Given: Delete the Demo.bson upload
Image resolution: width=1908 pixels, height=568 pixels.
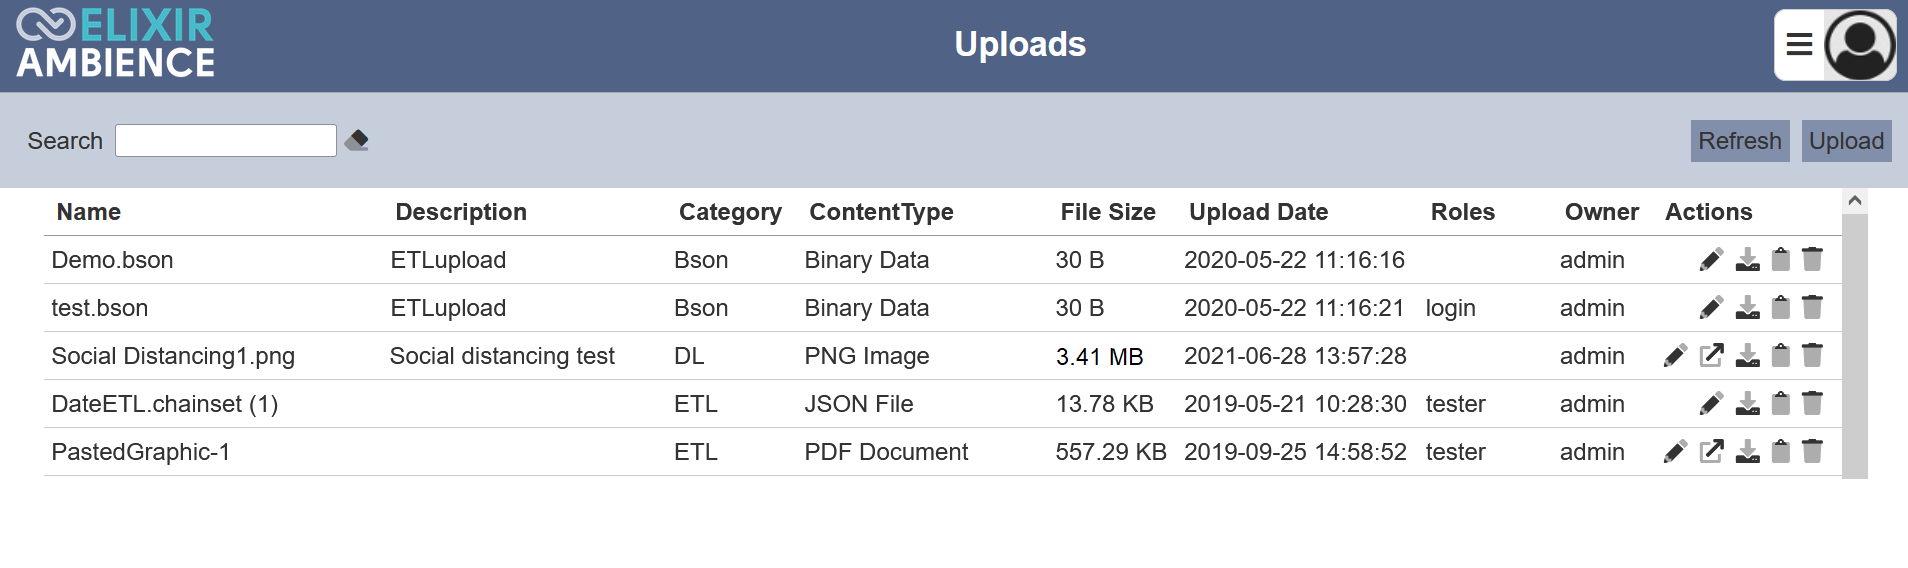Looking at the screenshot, I should click(x=1812, y=259).
